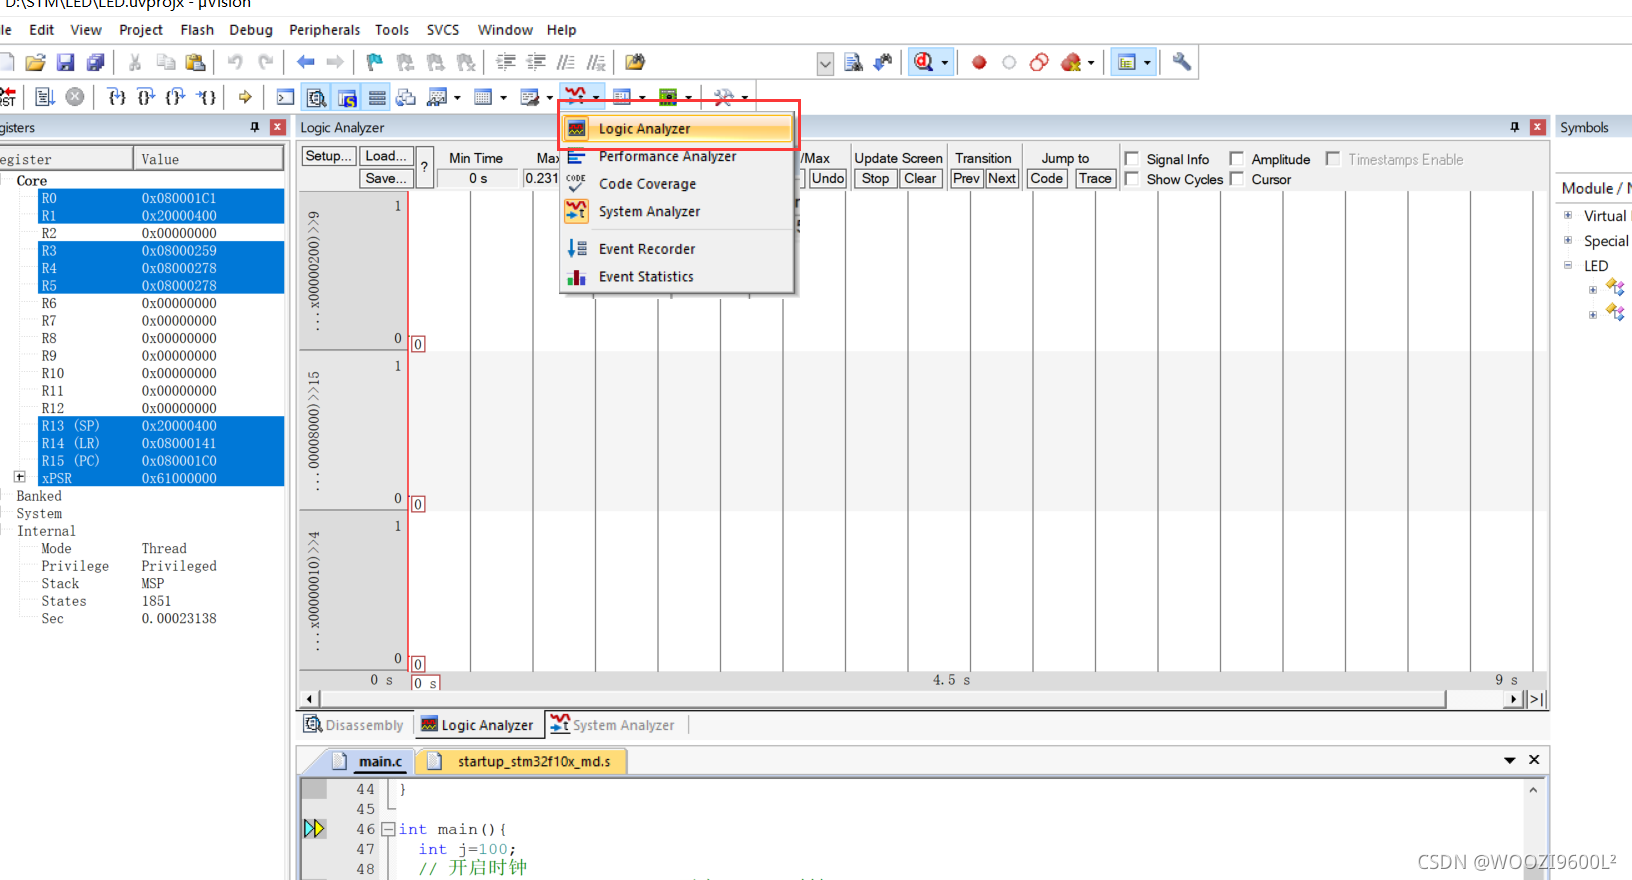Click the Analysis windows toolbar icon
1632x880 pixels.
pyautogui.click(x=575, y=96)
